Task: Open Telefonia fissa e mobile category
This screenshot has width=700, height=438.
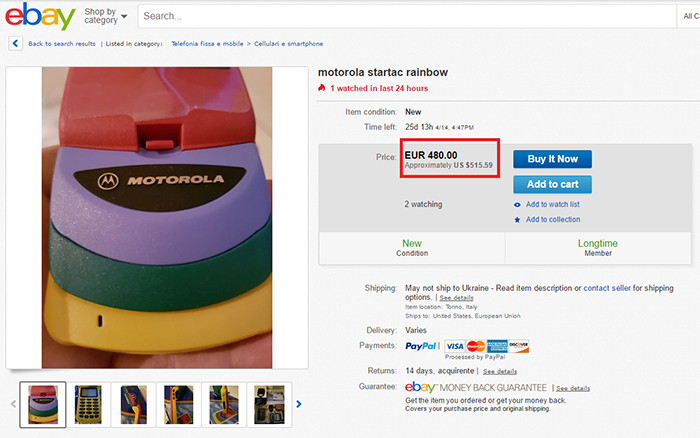Action: (x=204, y=44)
